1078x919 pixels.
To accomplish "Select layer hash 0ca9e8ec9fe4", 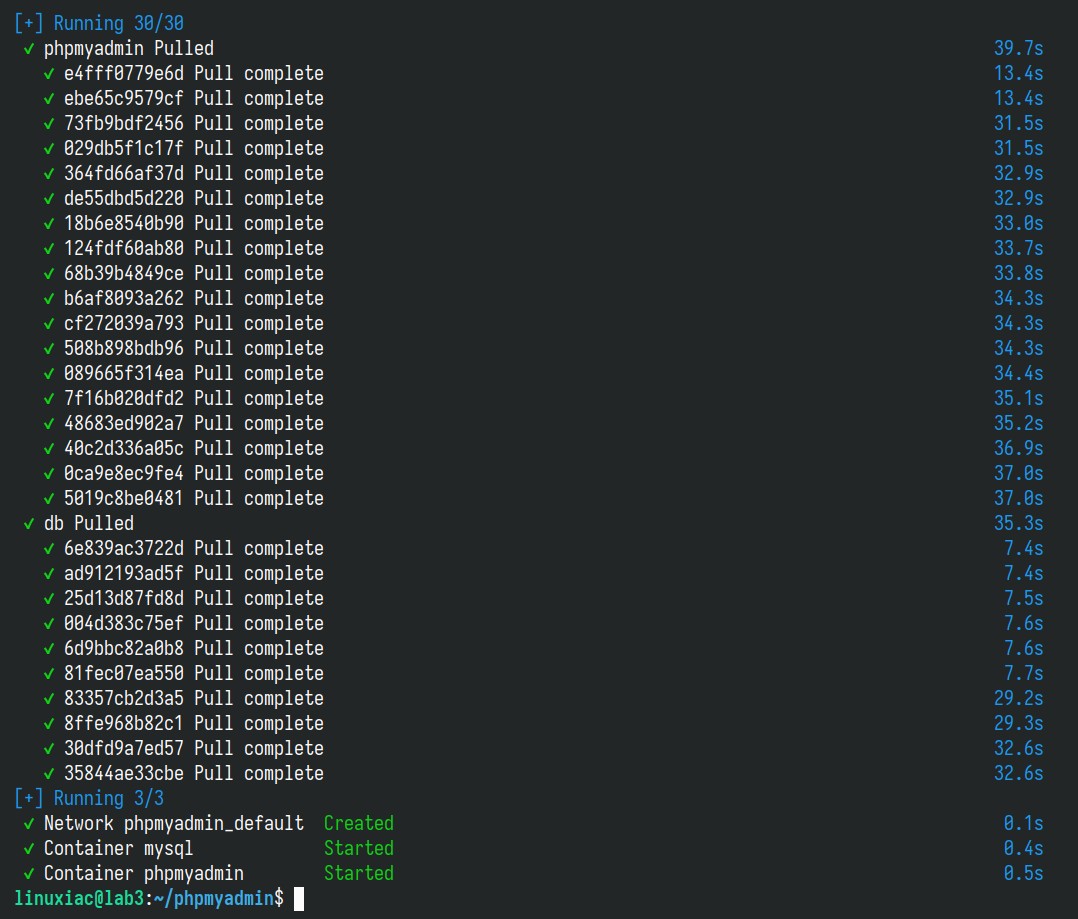I will (x=124, y=473).
